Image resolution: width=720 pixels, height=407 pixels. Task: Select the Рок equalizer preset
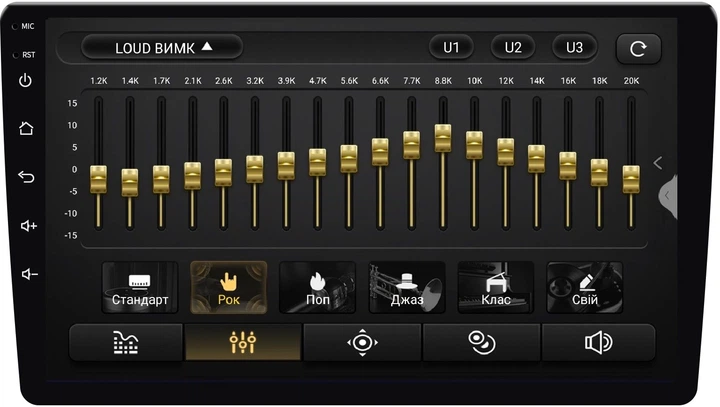229,288
